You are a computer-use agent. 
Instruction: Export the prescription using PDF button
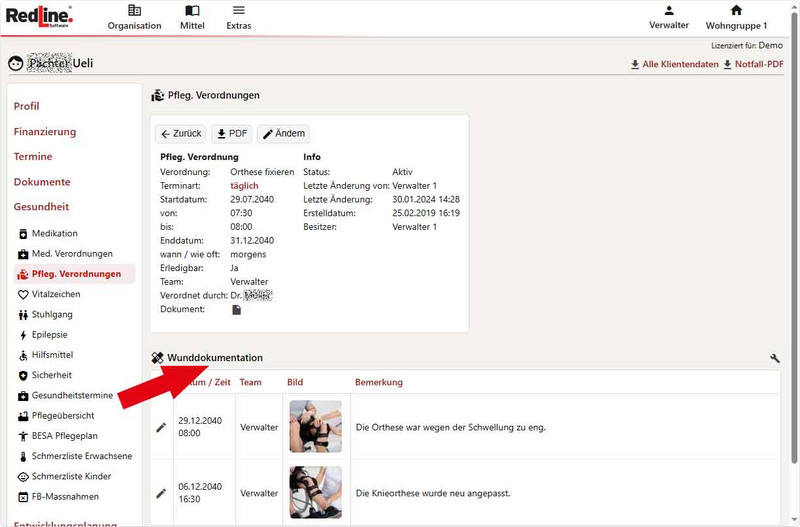[232, 134]
